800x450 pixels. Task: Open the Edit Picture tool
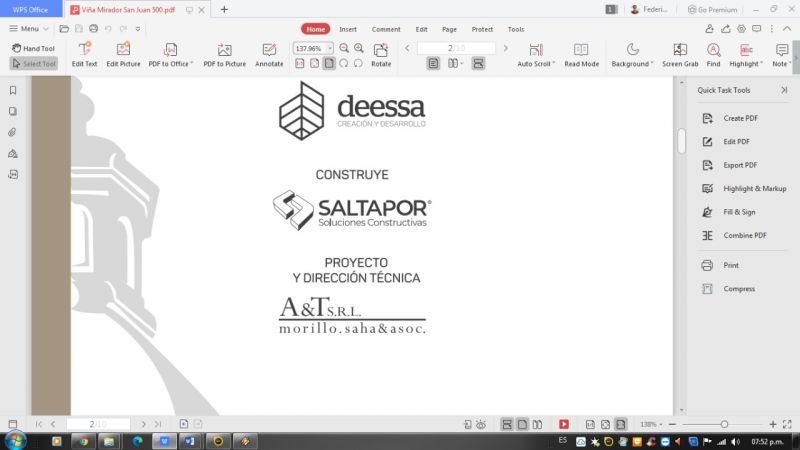tap(123, 55)
